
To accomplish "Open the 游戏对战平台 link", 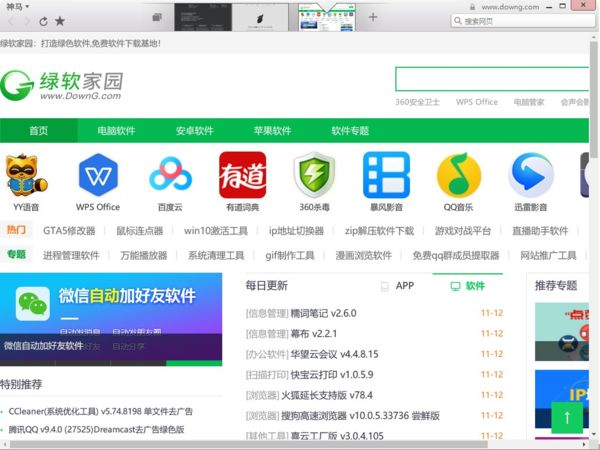I will (x=463, y=231).
